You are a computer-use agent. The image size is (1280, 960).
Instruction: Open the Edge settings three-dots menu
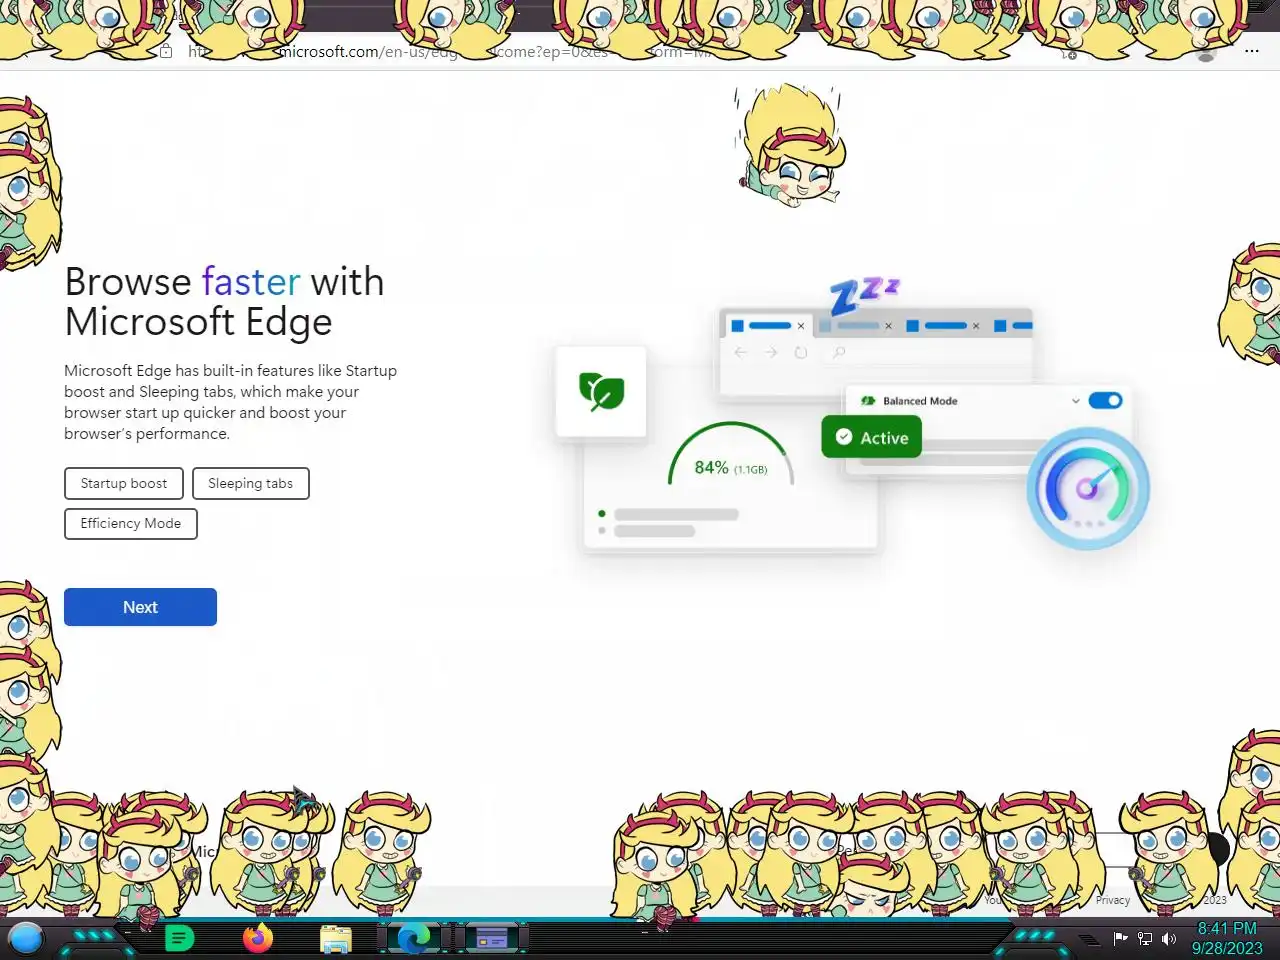pyautogui.click(x=1251, y=51)
